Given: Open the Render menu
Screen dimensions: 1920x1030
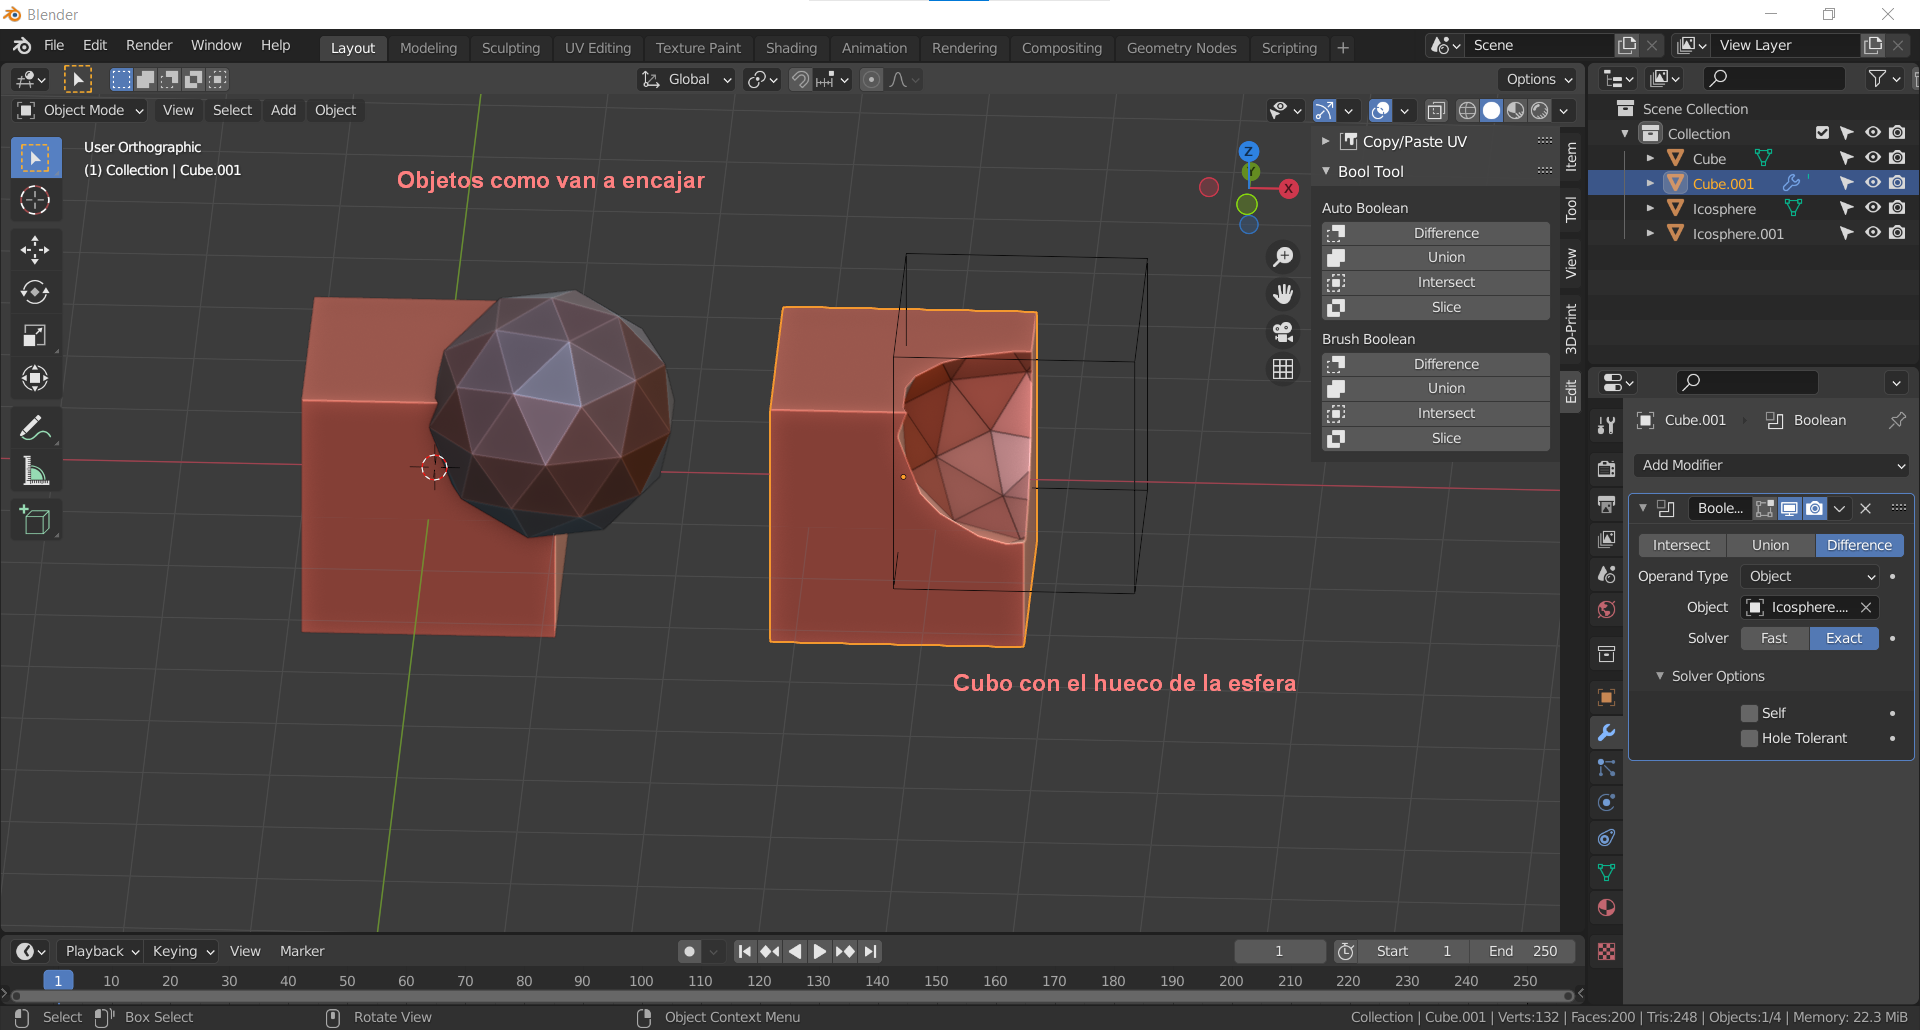Looking at the screenshot, I should pos(149,46).
